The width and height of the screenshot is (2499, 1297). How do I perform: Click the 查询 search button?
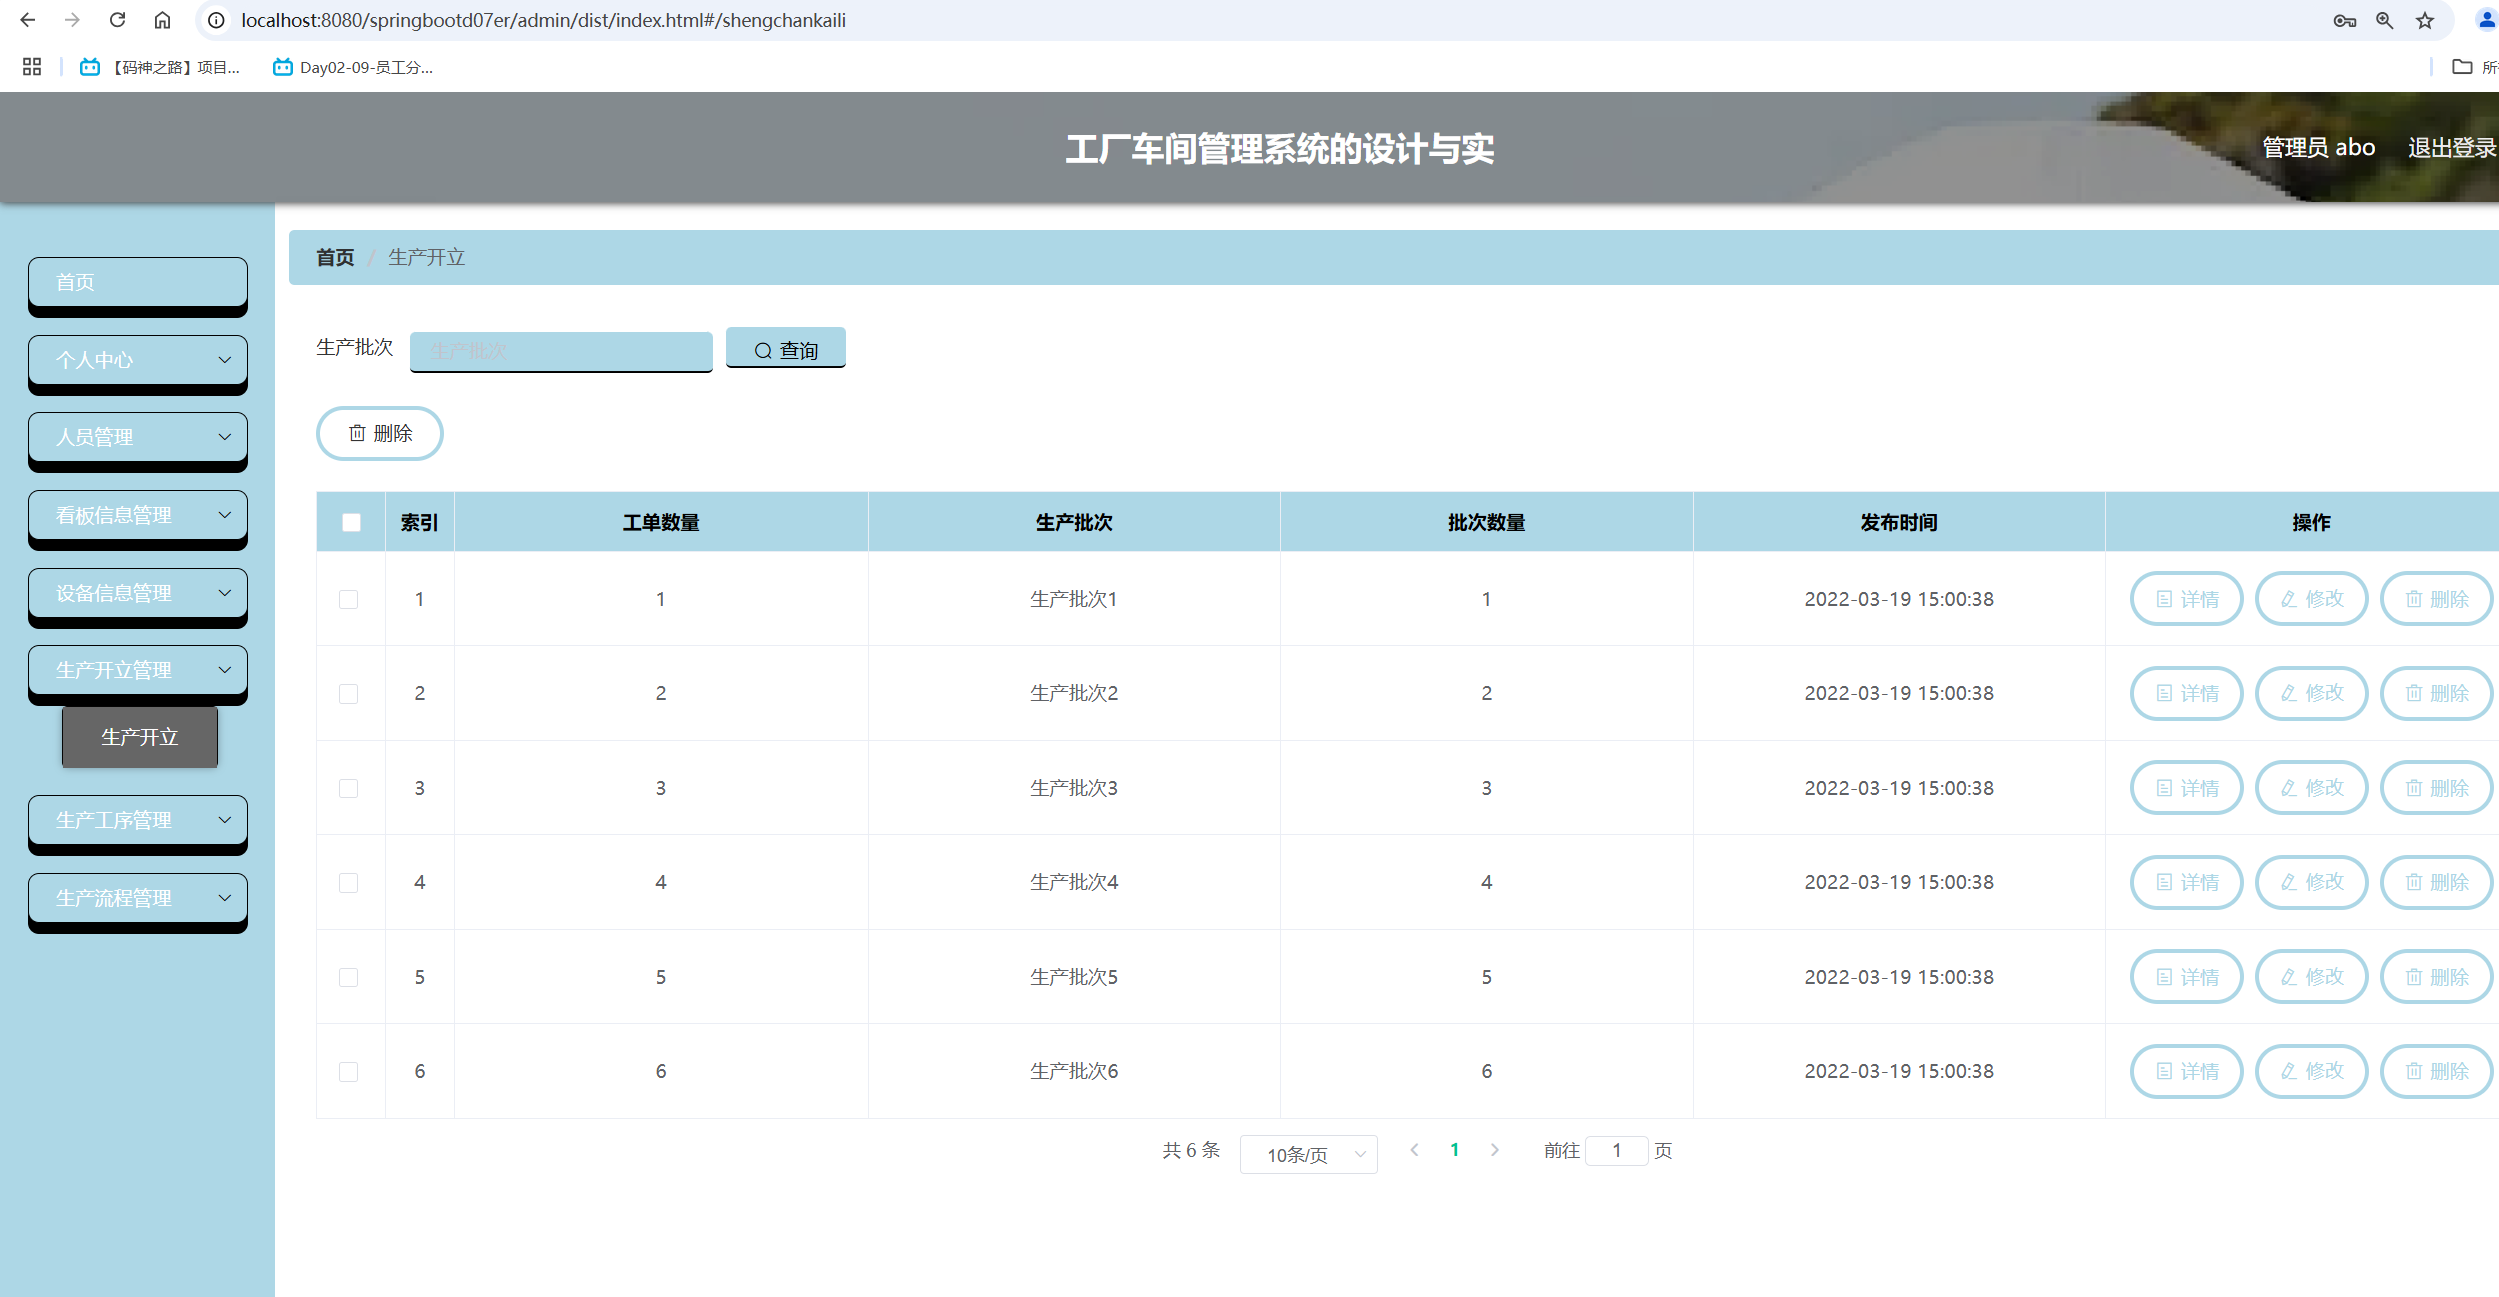click(785, 349)
